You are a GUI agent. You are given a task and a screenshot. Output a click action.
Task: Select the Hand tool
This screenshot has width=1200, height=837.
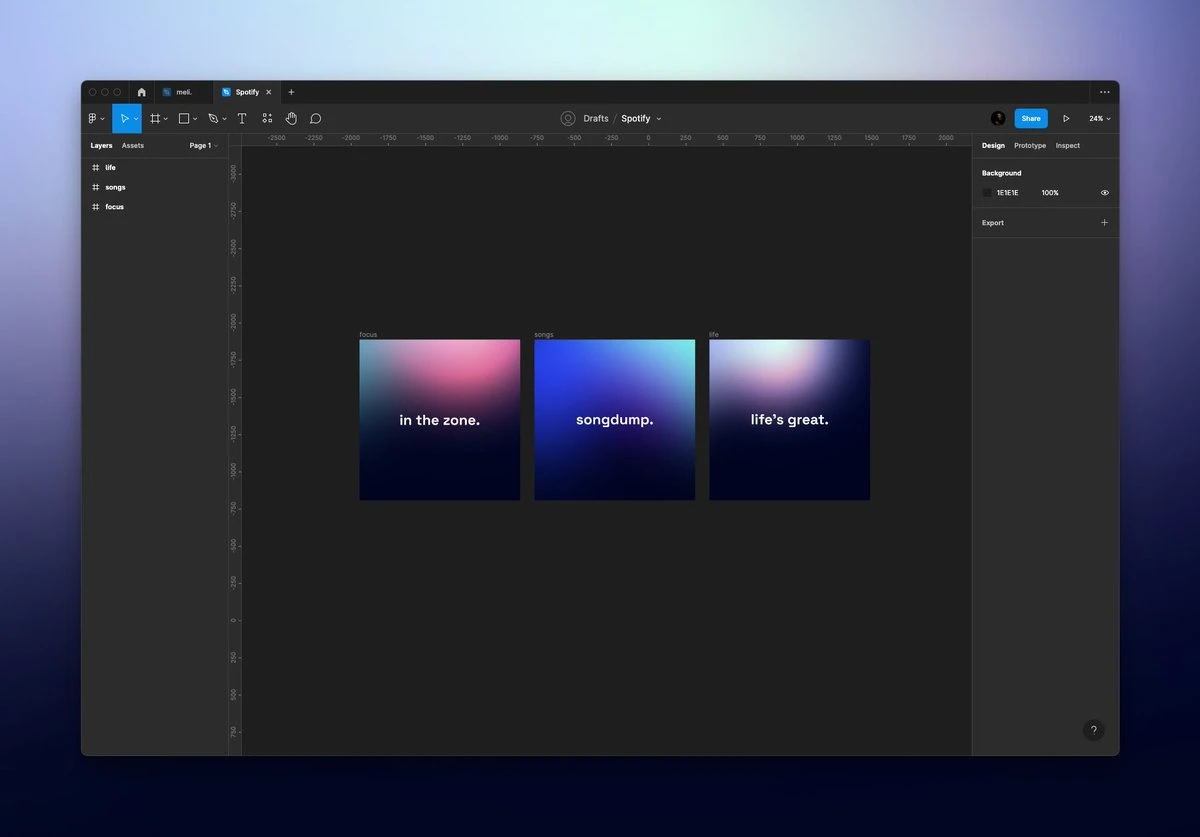point(291,118)
